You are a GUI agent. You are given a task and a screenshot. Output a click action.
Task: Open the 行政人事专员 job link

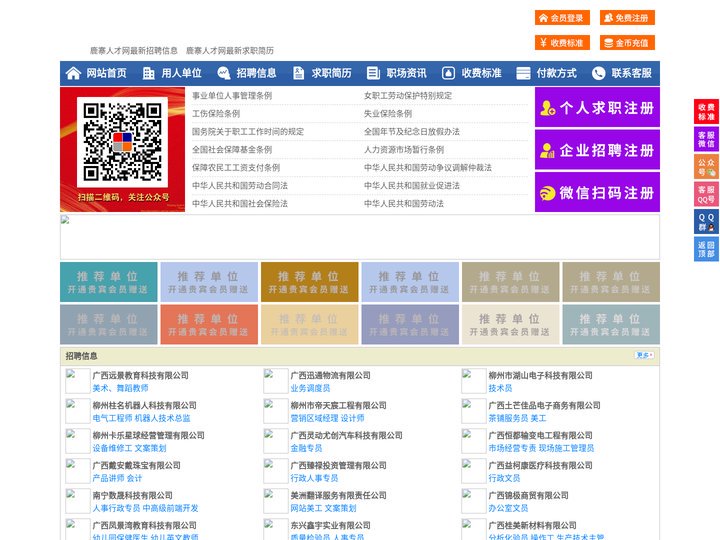pos(314,478)
